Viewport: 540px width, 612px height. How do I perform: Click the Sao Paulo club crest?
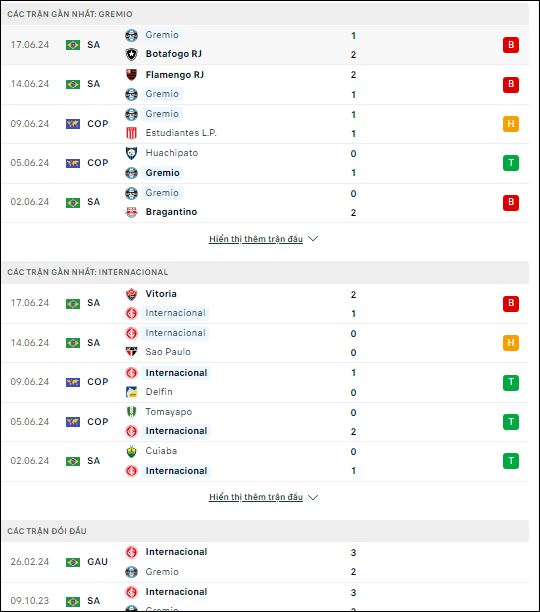pyautogui.click(x=131, y=352)
